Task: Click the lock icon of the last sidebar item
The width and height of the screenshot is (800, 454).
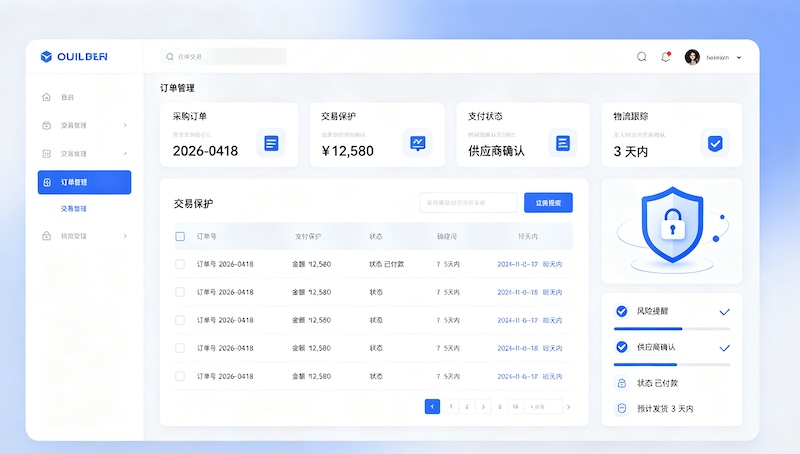Action: (46, 236)
